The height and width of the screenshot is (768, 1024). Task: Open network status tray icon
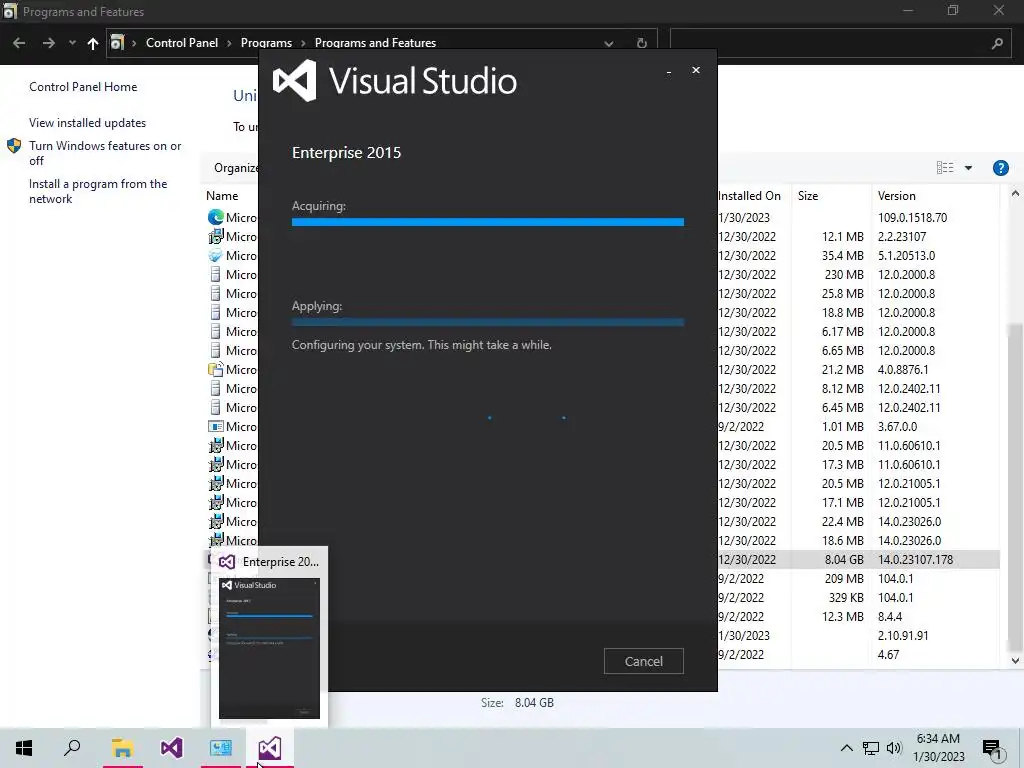pyautogui.click(x=871, y=748)
